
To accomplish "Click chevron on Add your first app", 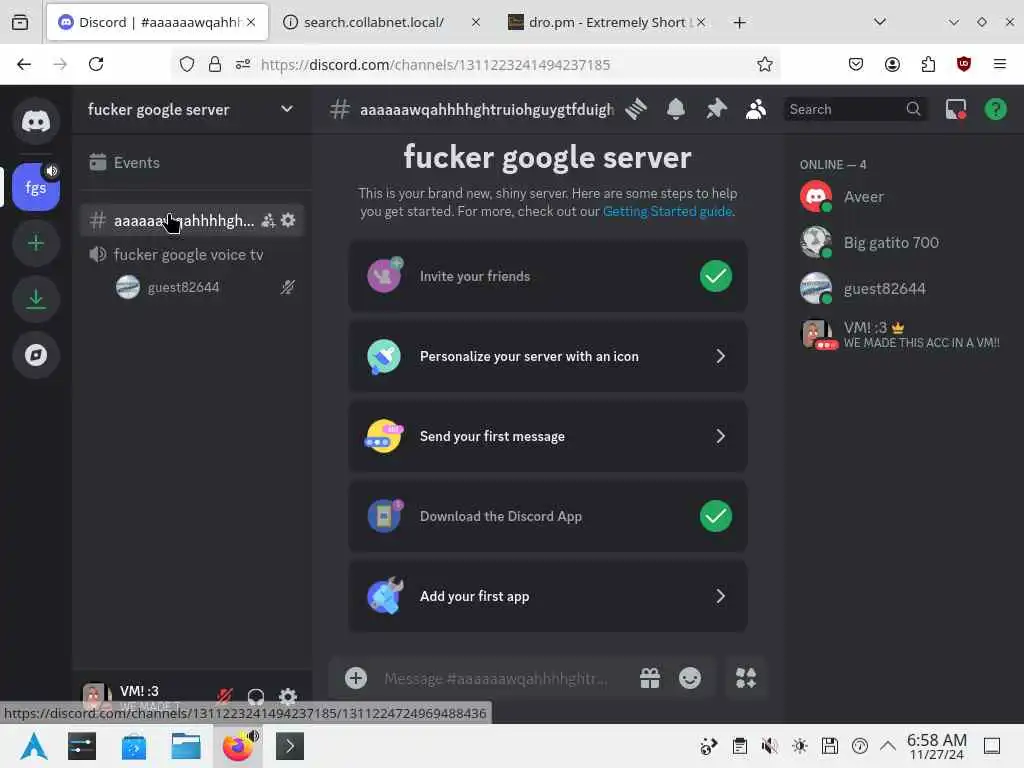I will coord(720,596).
